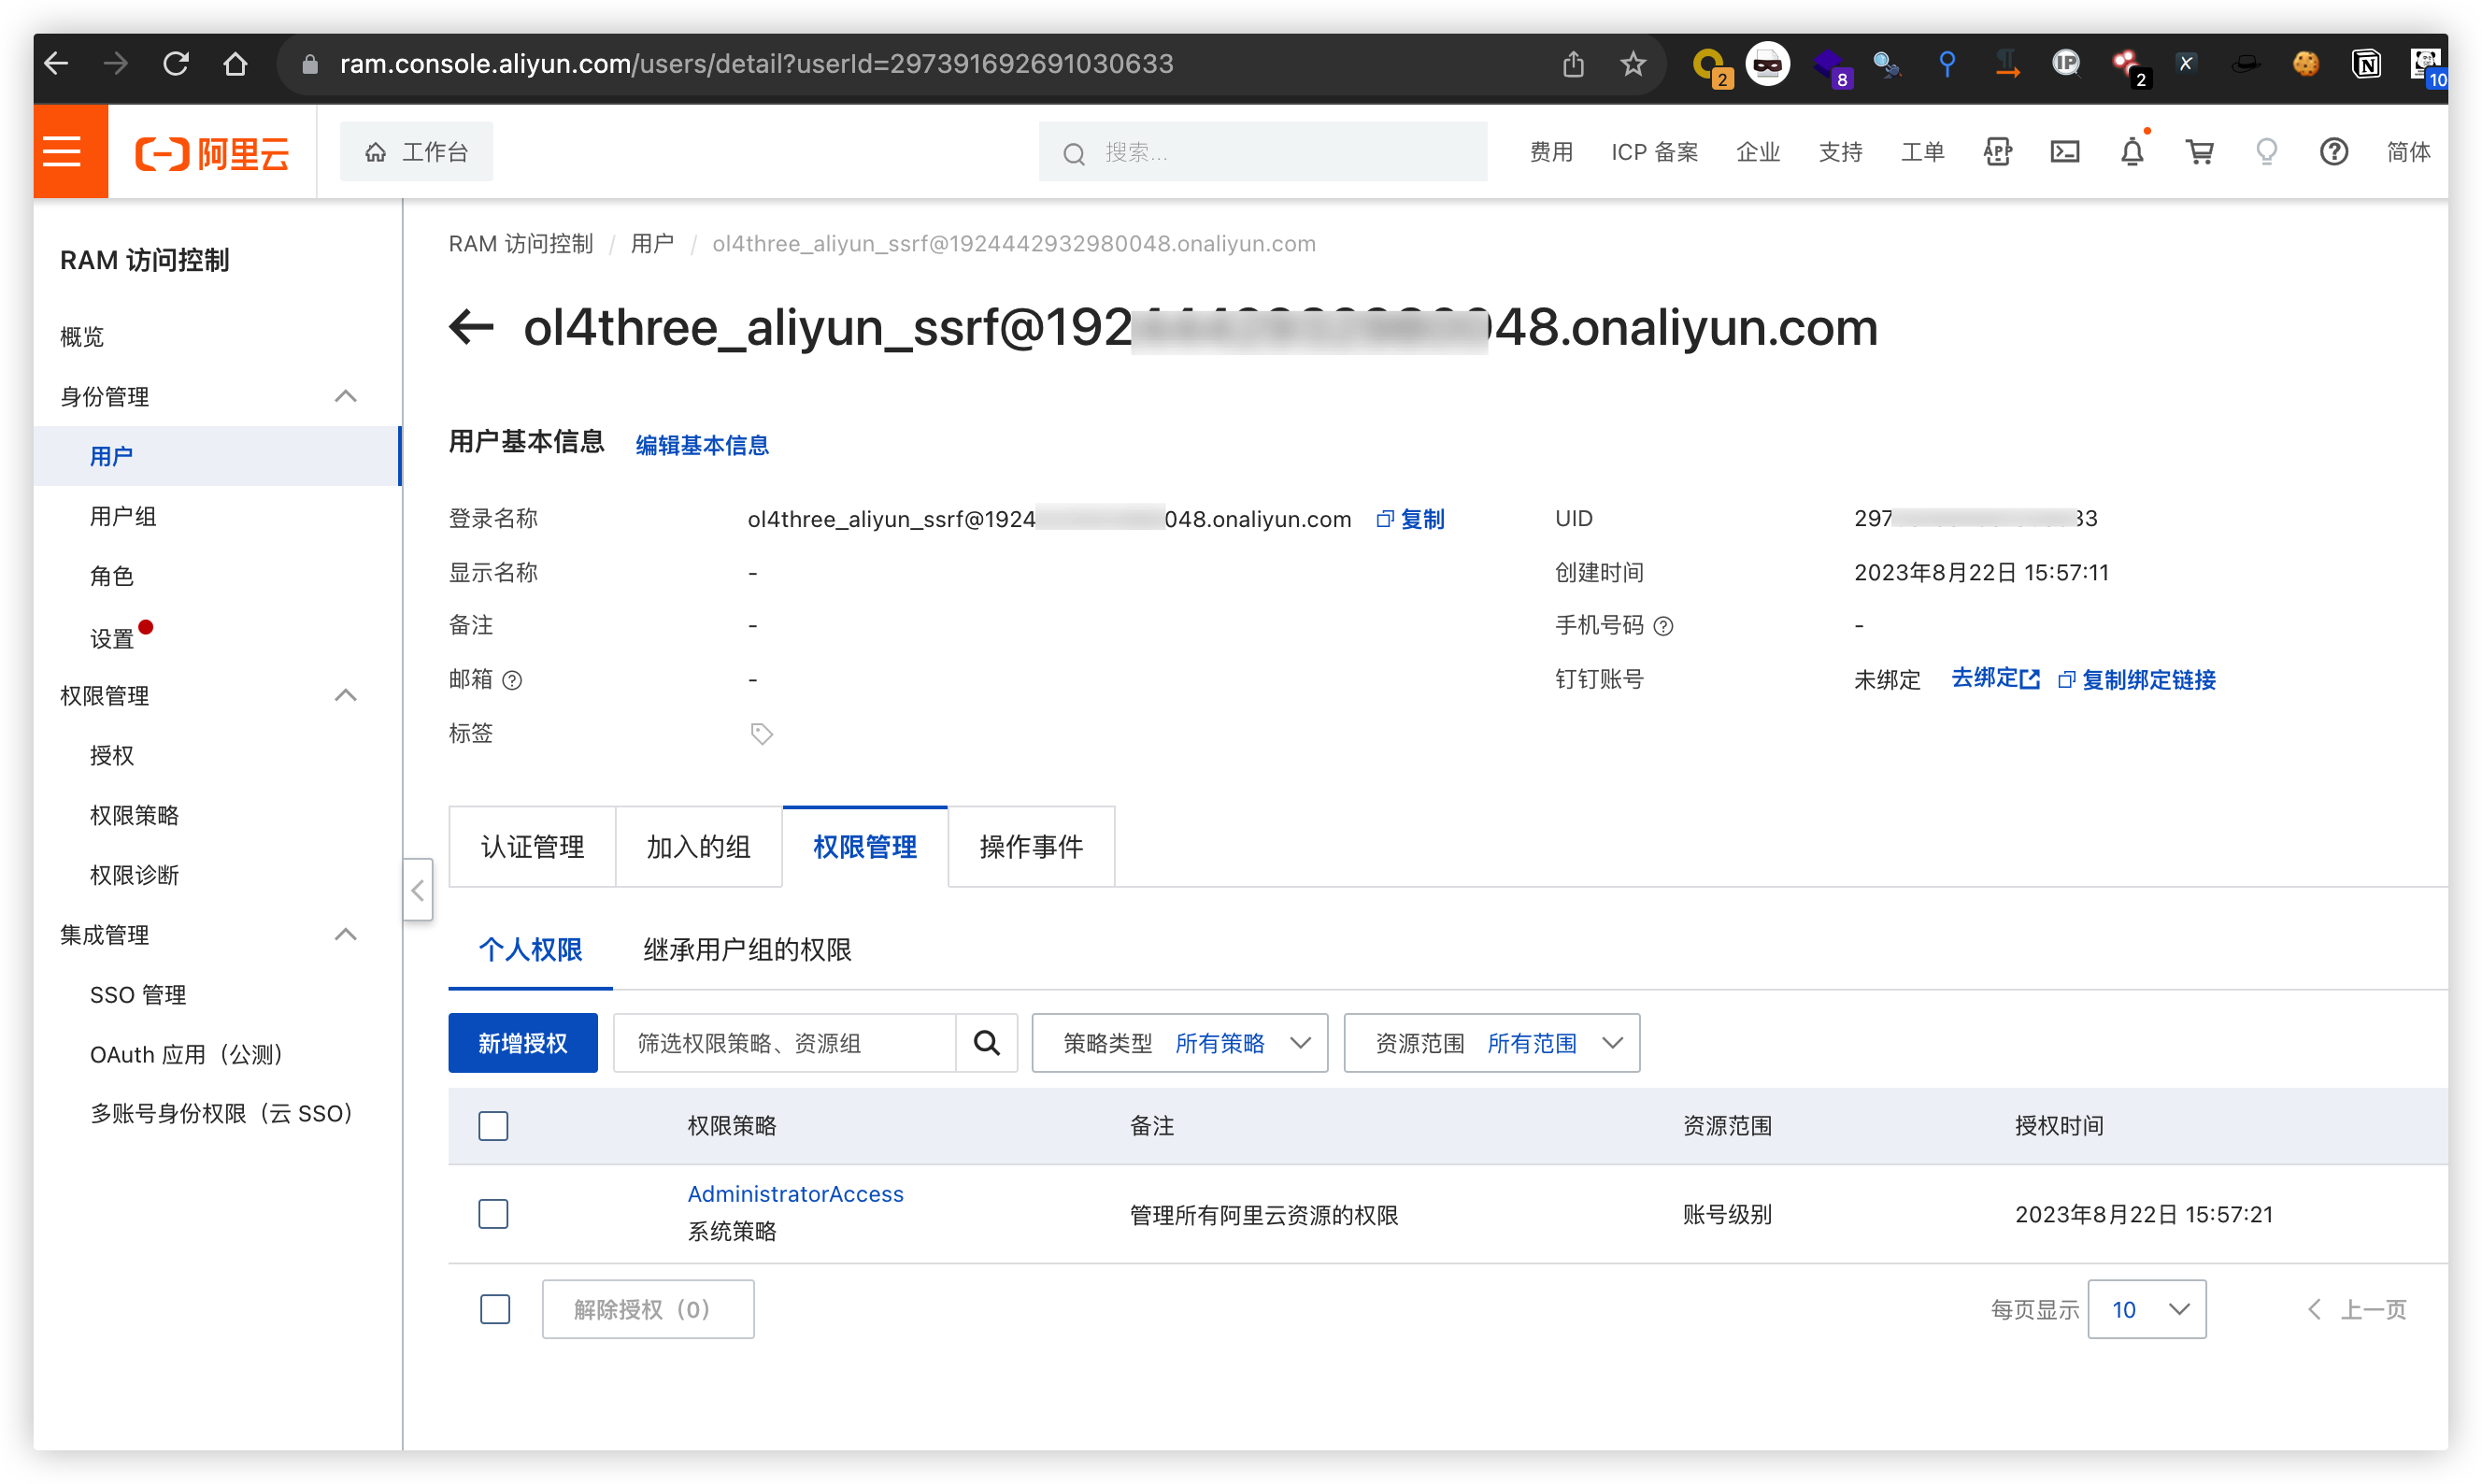Open the shopping cart
Screen dimensions: 2482x1484
[2199, 152]
